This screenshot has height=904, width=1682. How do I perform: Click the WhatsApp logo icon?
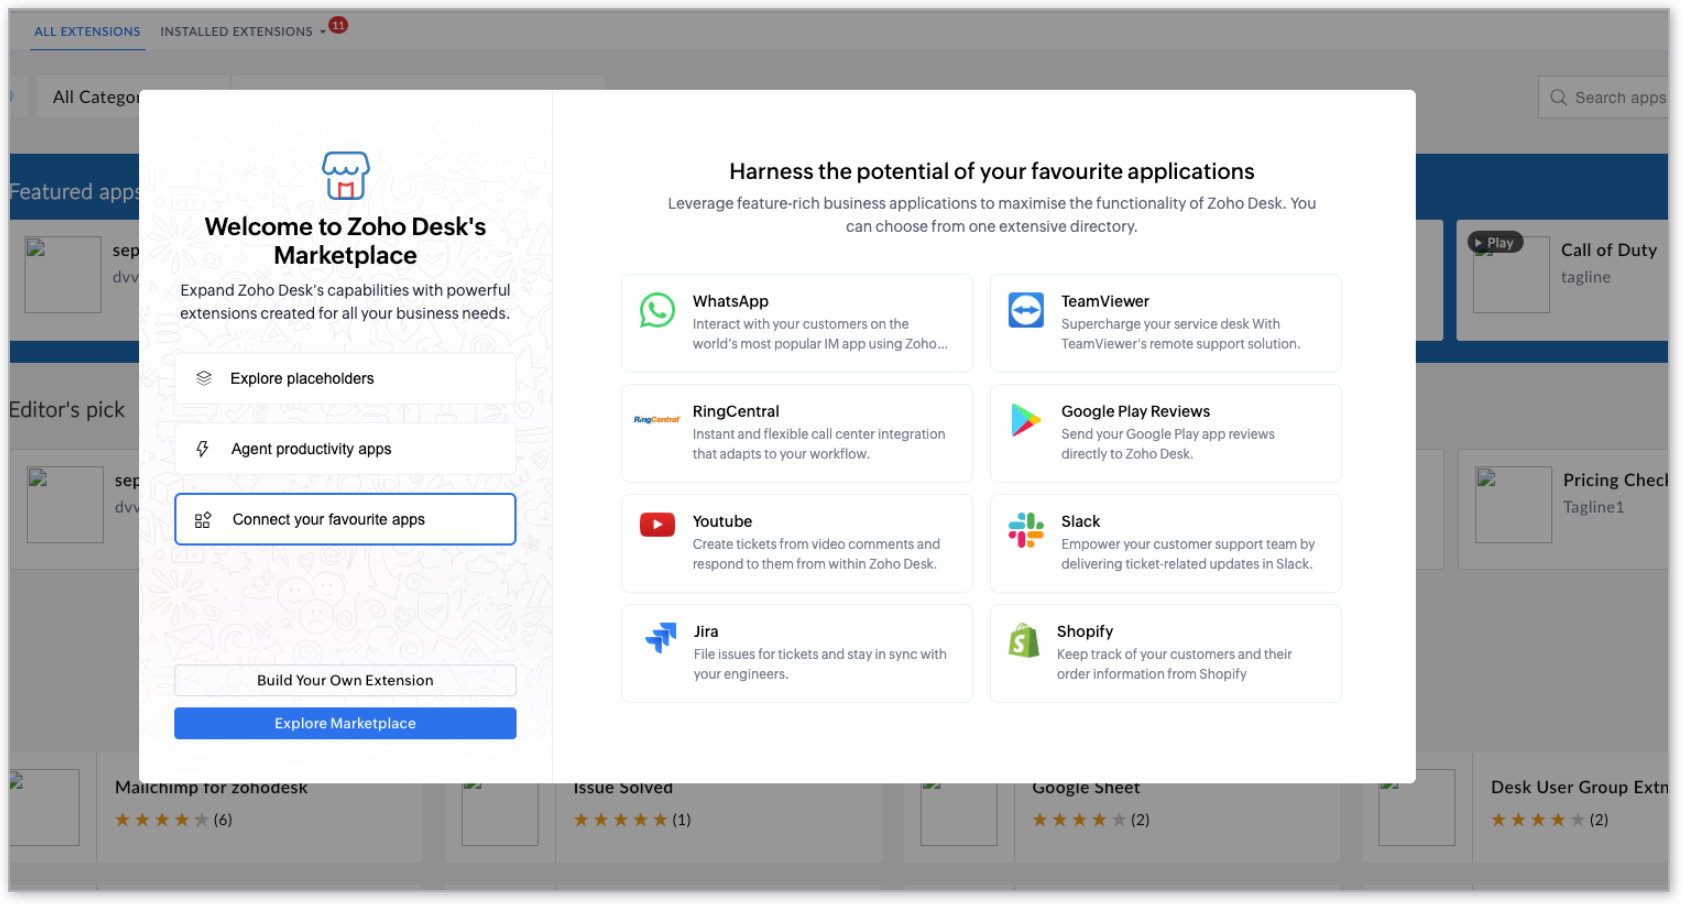pos(657,310)
